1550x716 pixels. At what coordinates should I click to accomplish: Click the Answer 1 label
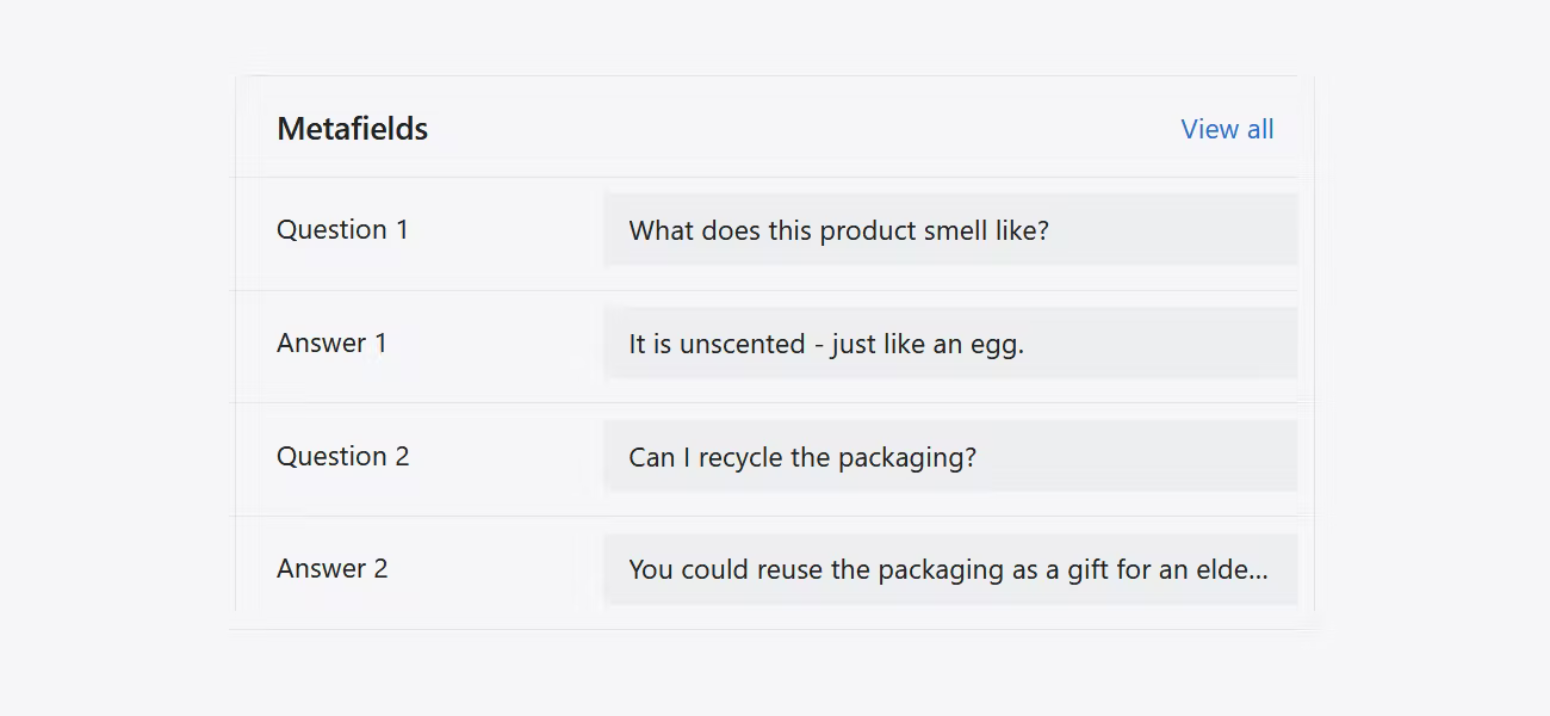point(331,343)
